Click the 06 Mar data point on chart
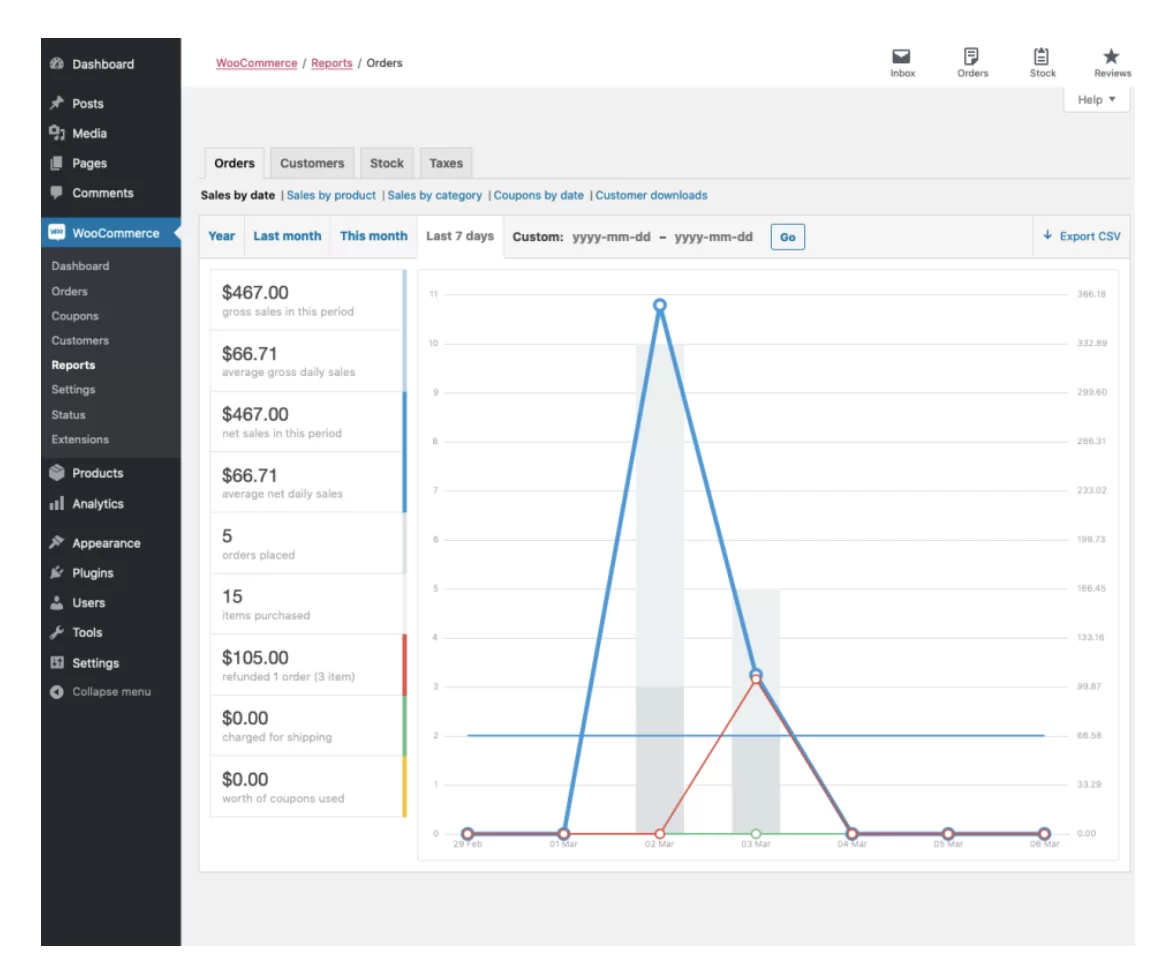 tap(1044, 834)
